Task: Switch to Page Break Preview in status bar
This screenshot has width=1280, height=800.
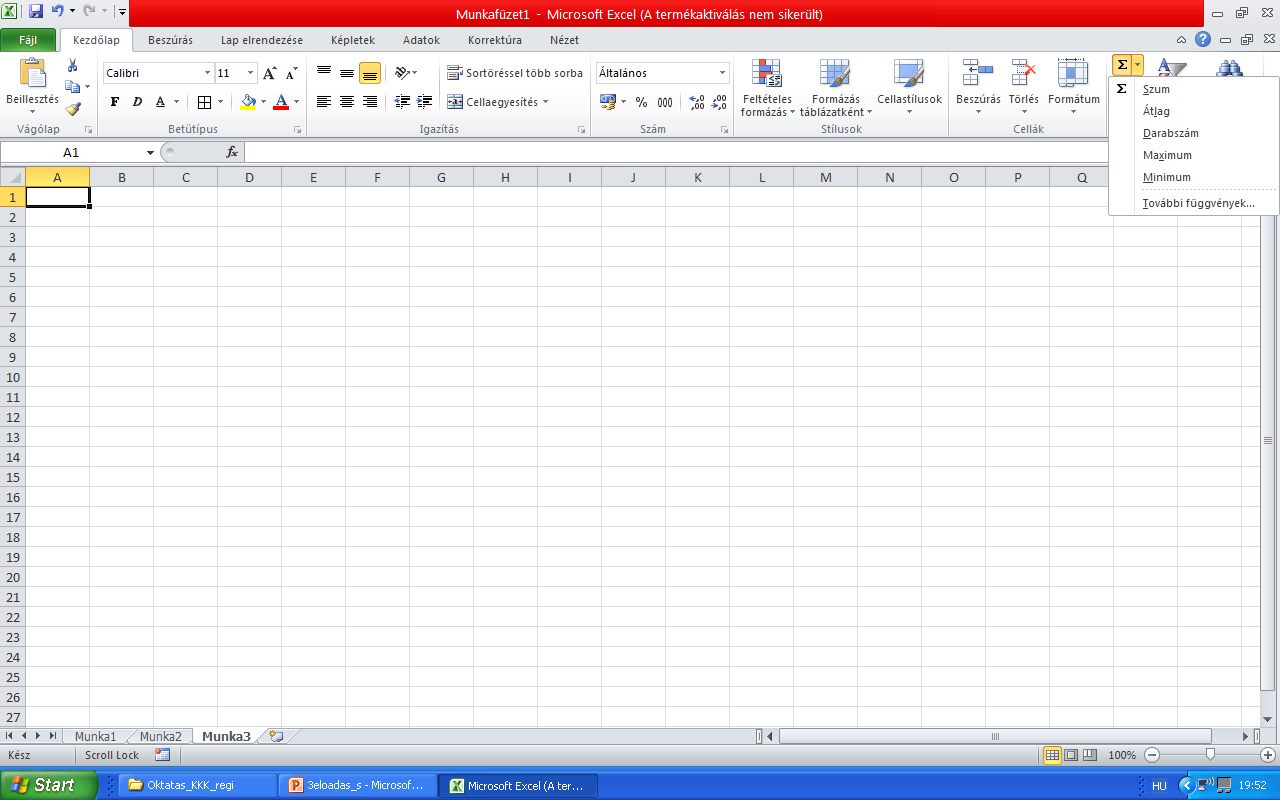Action: (x=1090, y=755)
